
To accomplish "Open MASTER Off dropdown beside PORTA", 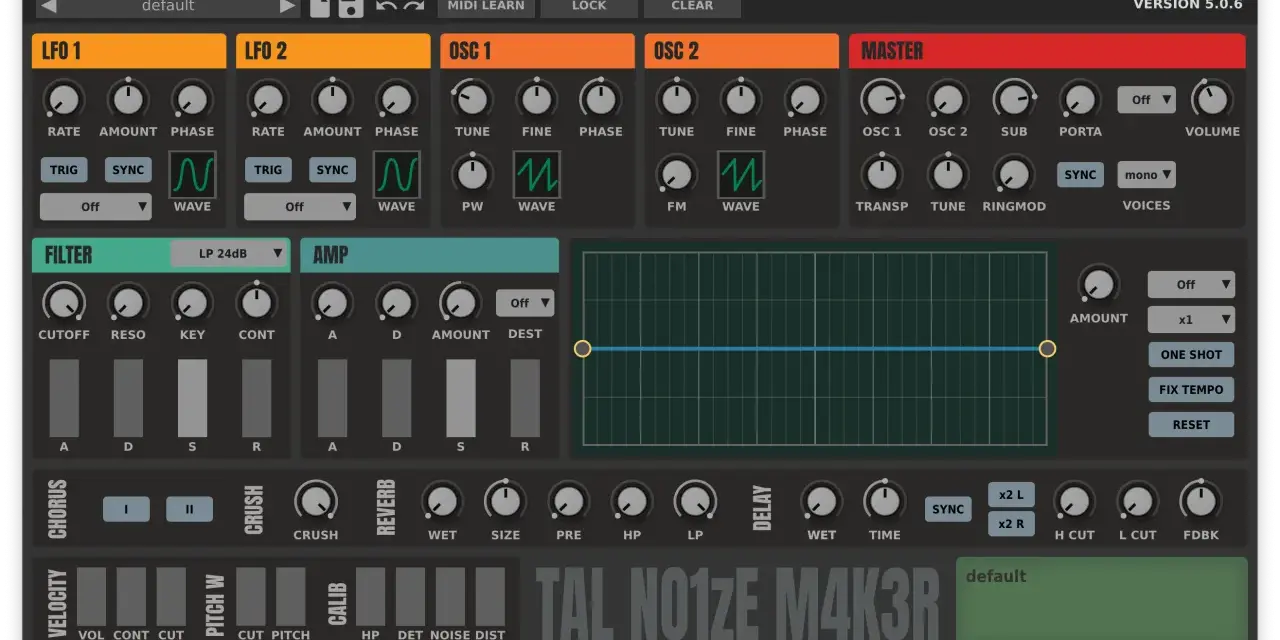I will (x=1146, y=100).
